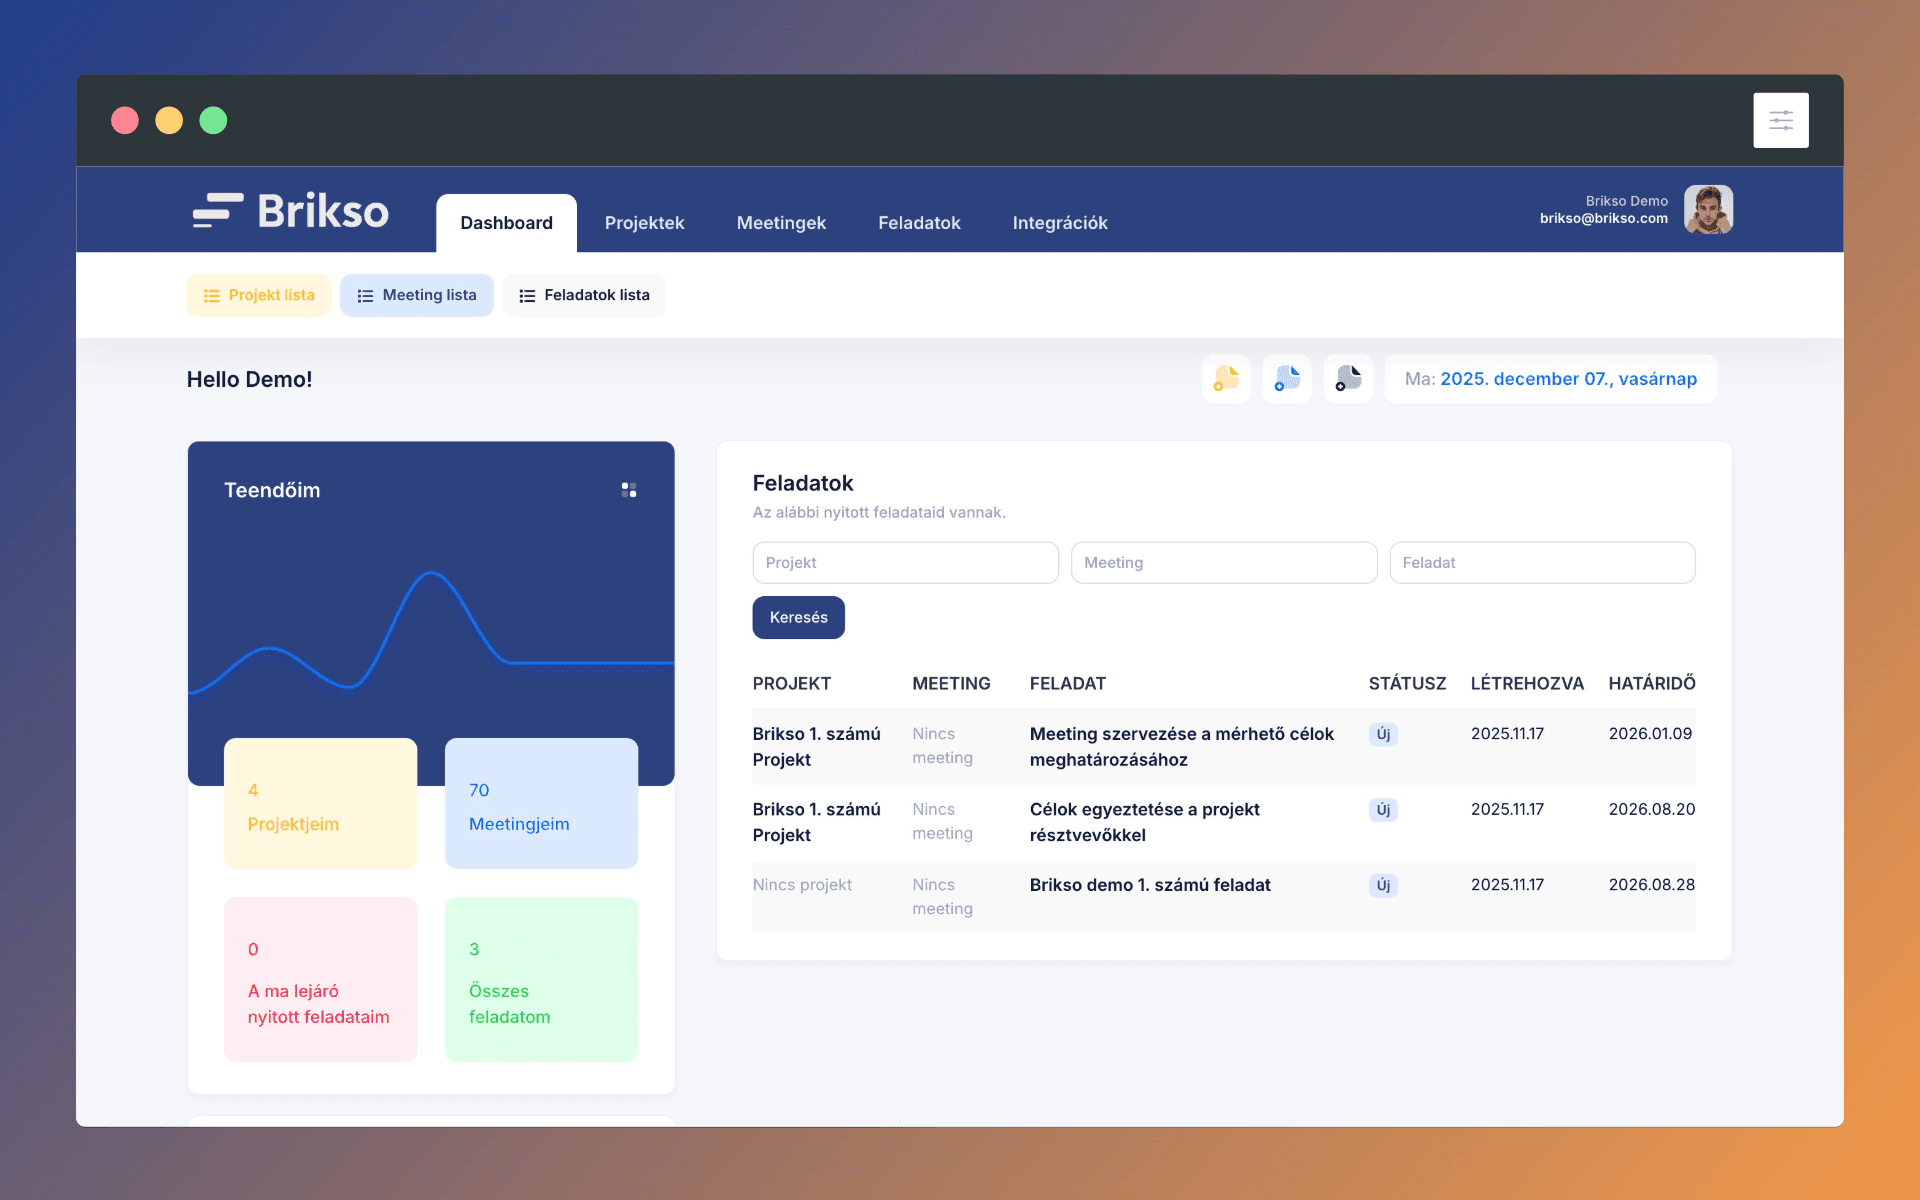Image resolution: width=1920 pixels, height=1200 pixels.
Task: Click the dark add-document icon
Action: [x=1348, y=379]
